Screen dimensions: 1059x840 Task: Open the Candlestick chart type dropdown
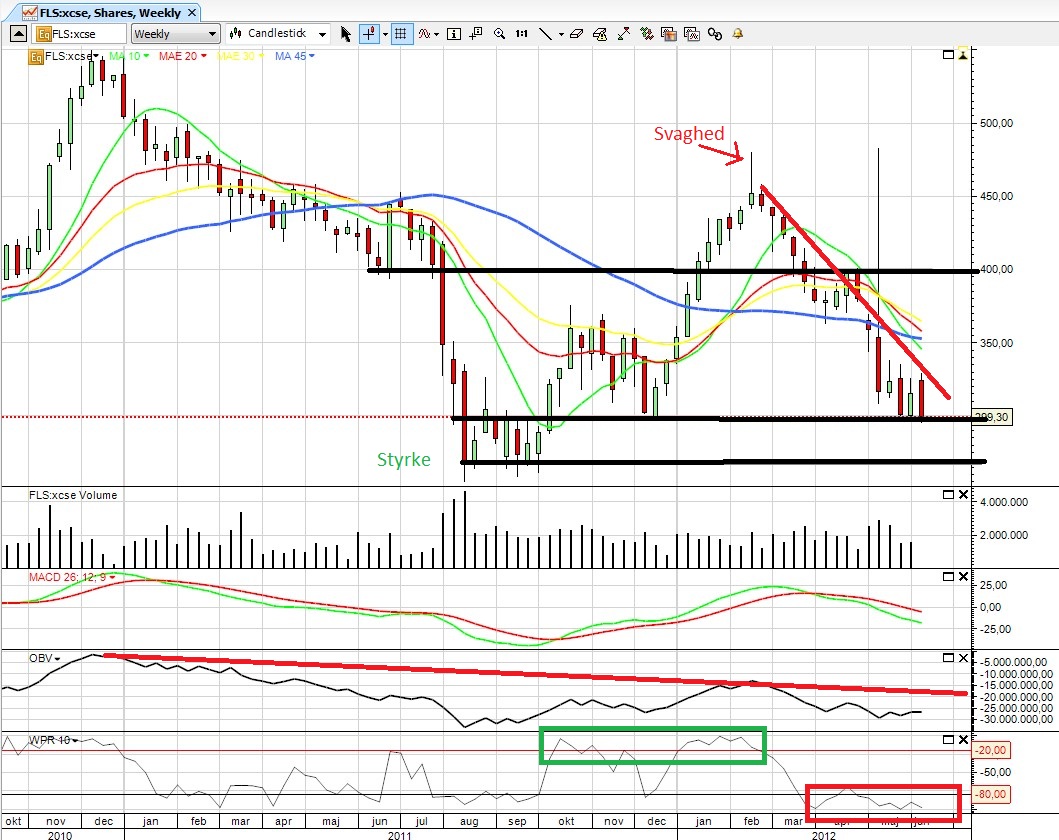[x=278, y=33]
